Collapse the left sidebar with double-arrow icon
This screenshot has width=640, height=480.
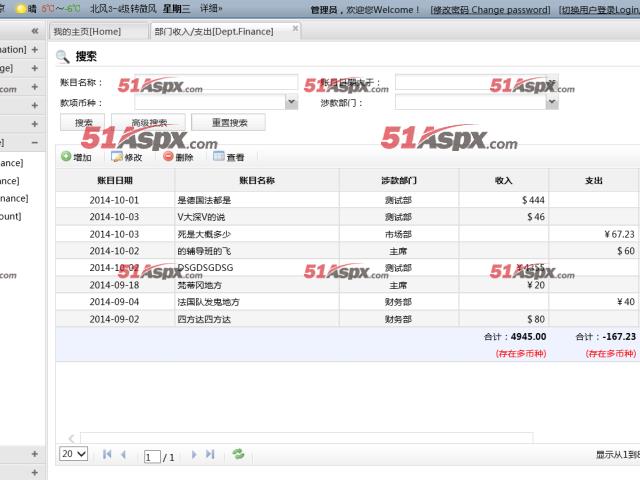click(x=34, y=31)
